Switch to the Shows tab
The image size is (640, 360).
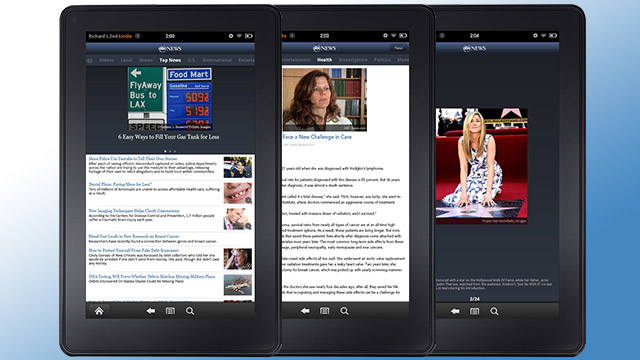[x=145, y=60]
